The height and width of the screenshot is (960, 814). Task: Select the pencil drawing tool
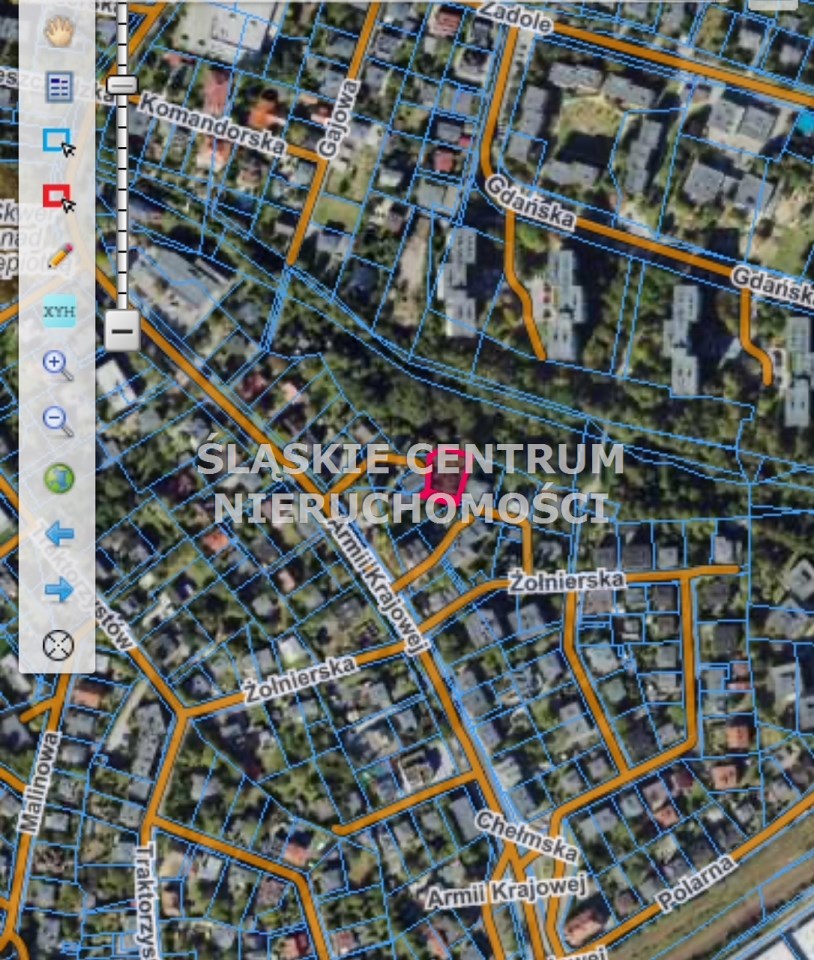point(59,255)
